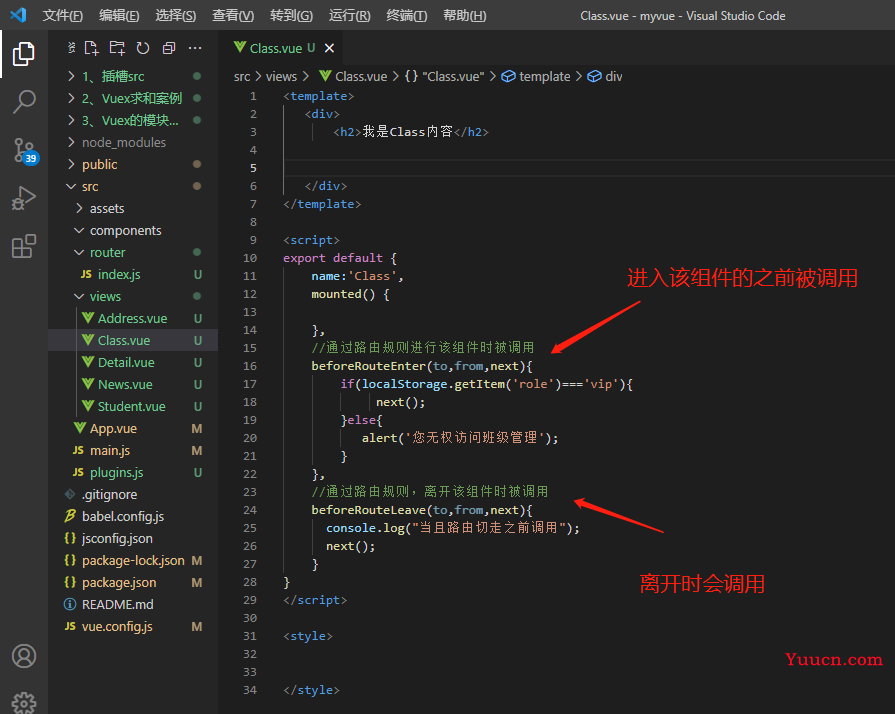Viewport: 895px width, 714px height.
Task: Open main.js file
Action: point(133,450)
